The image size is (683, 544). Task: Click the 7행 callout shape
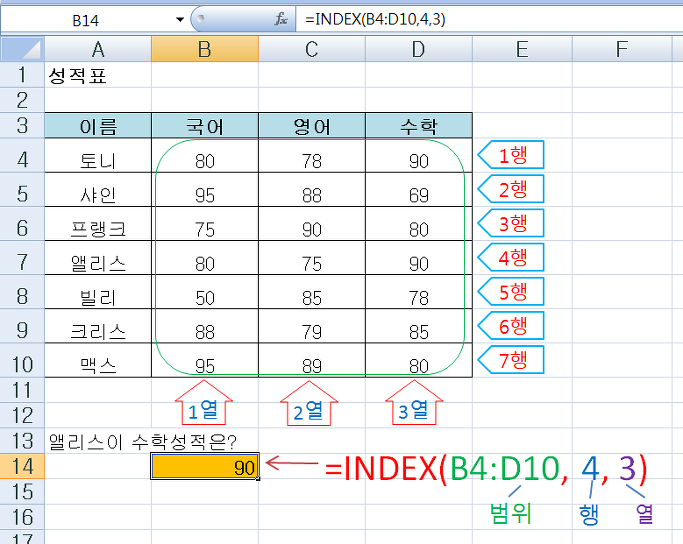[x=511, y=360]
